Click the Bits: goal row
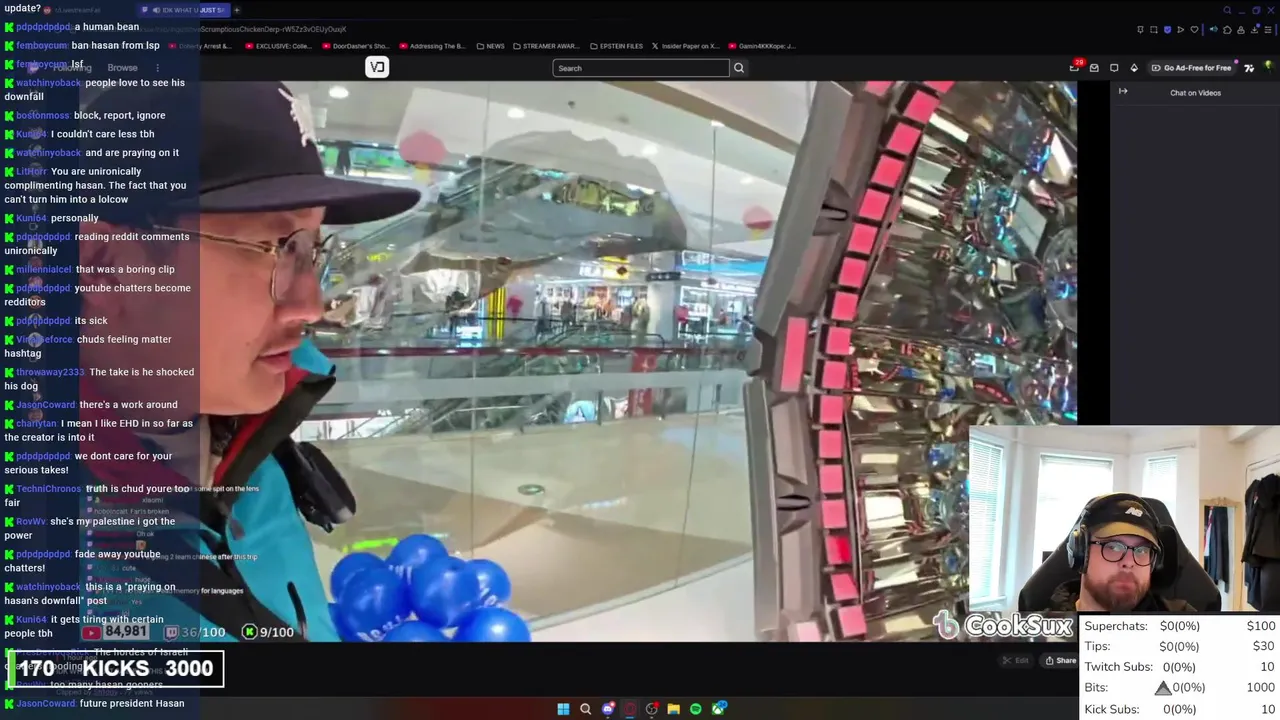1280x720 pixels. (1180, 688)
